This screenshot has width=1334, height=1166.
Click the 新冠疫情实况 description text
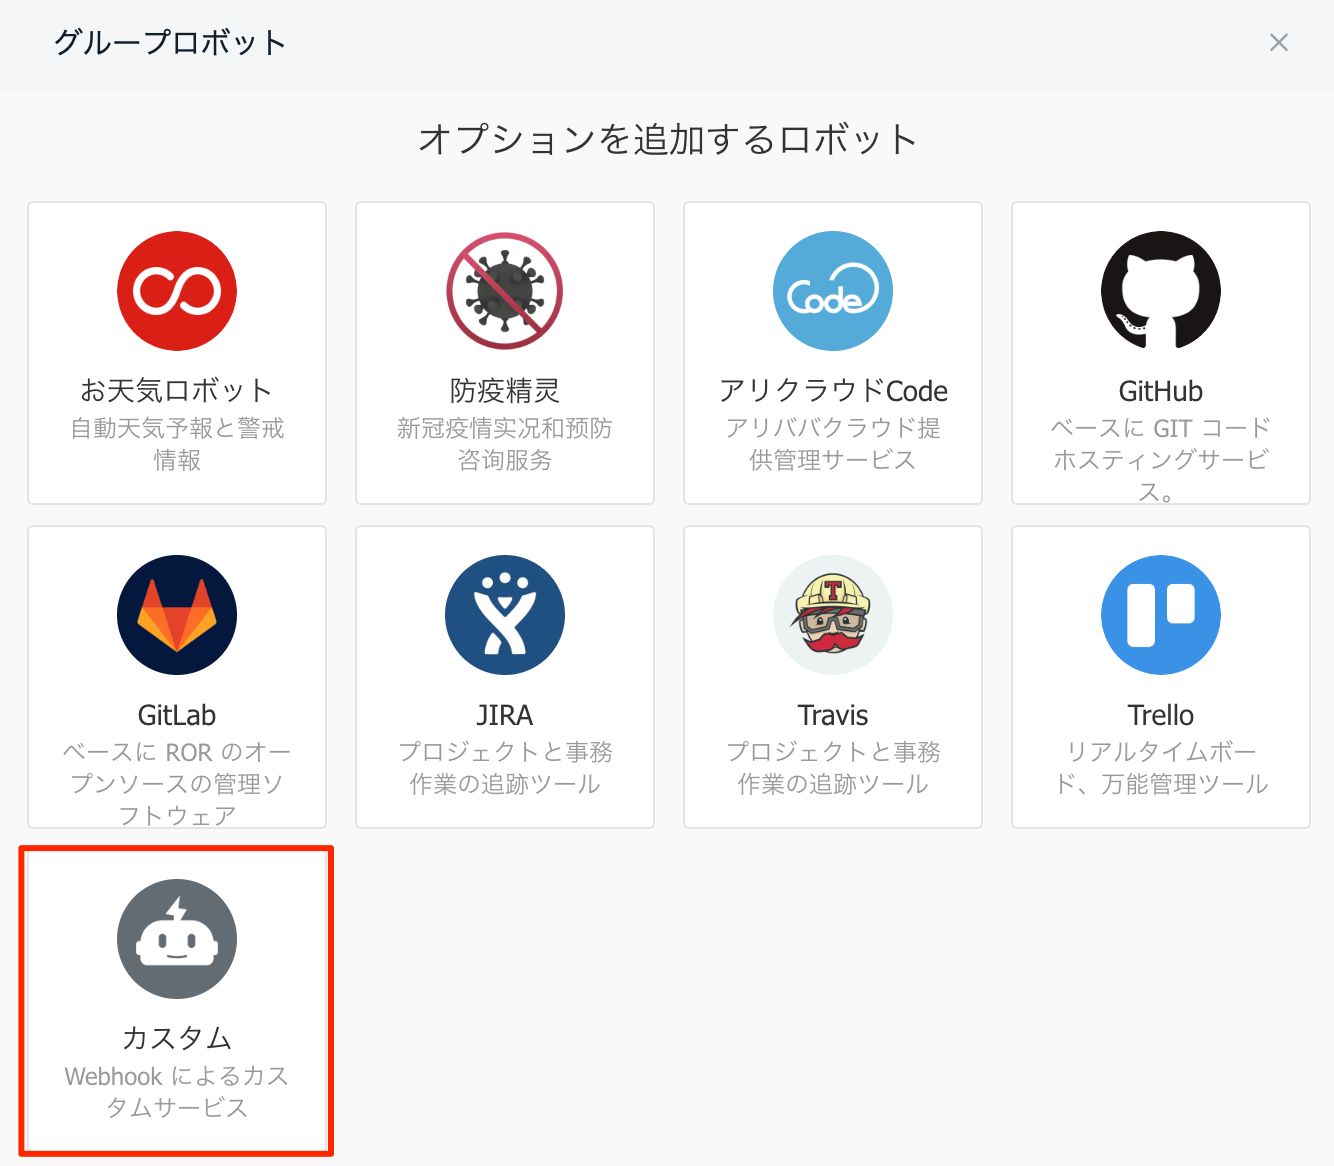[505, 444]
